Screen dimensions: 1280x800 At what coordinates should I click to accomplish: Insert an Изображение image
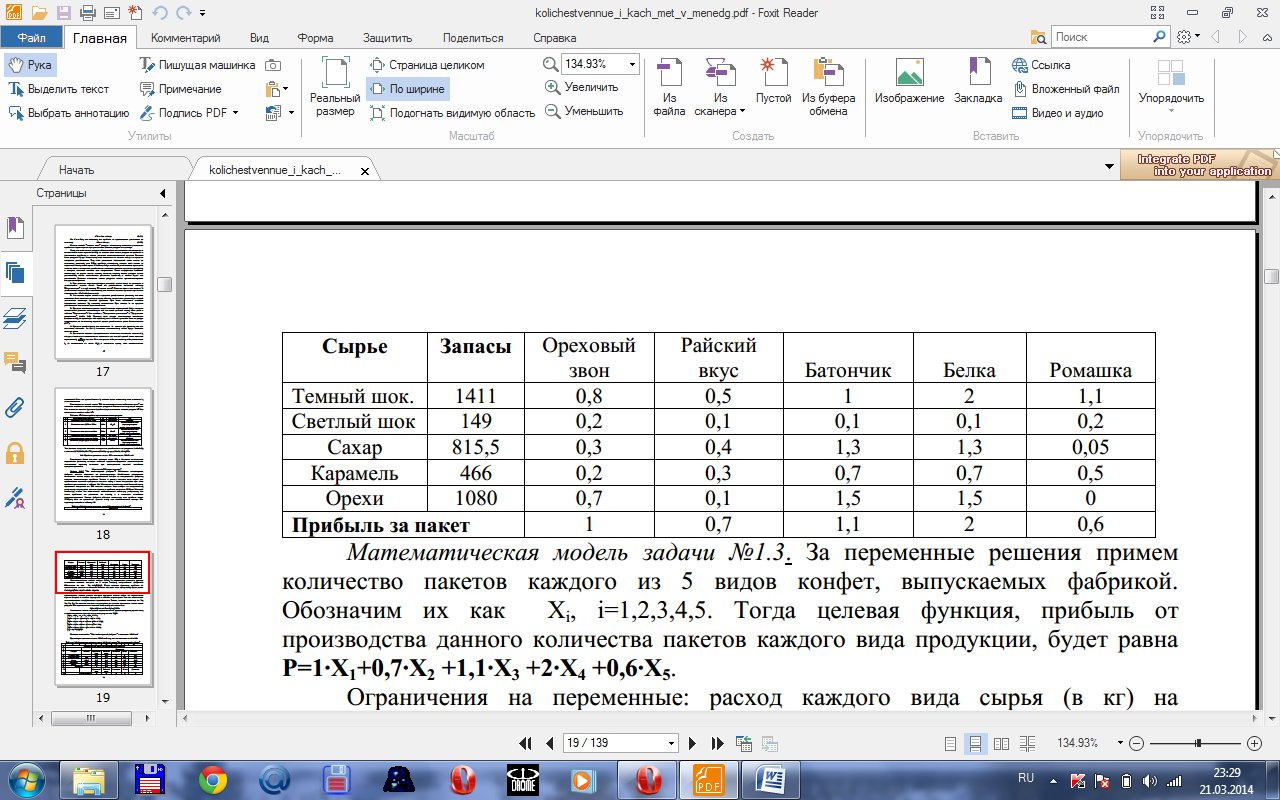coord(909,82)
